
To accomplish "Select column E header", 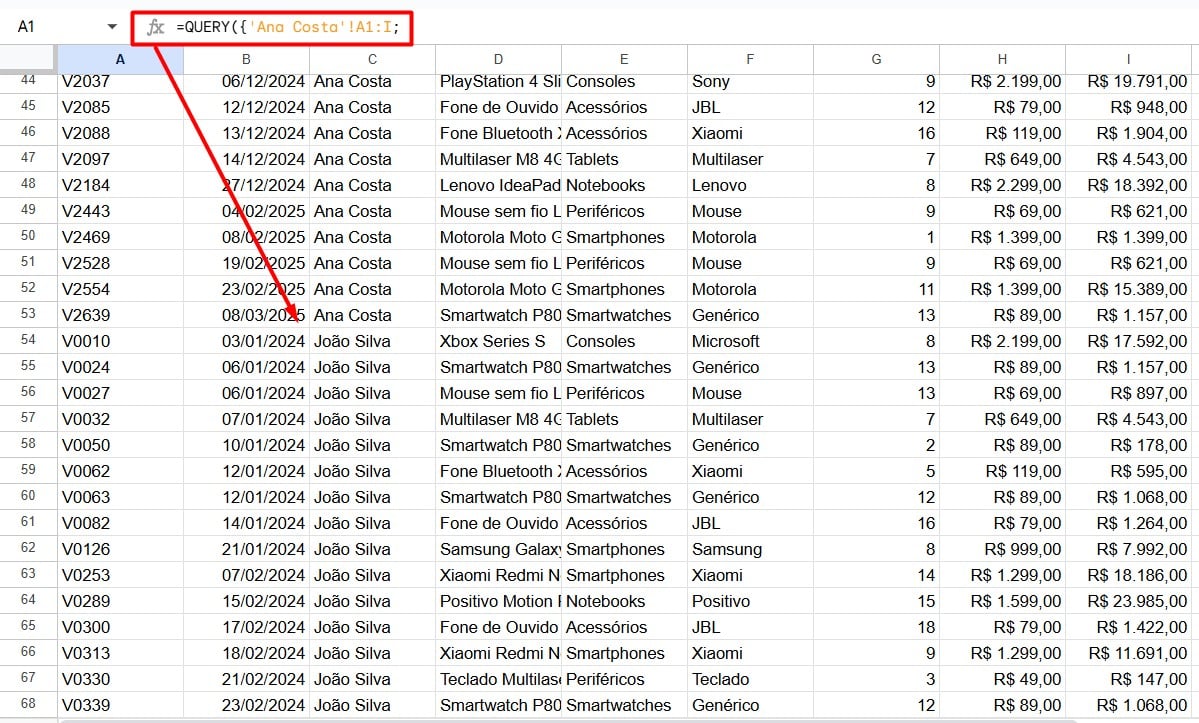I will coord(624,59).
